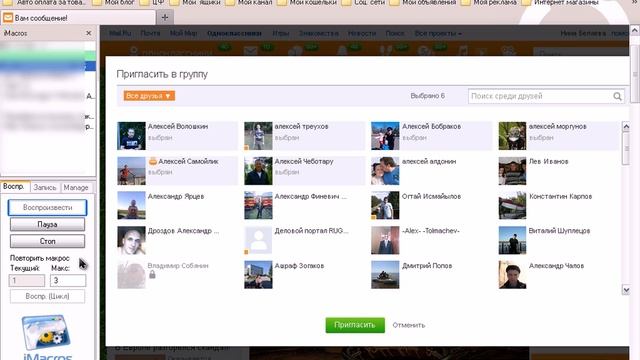The width and height of the screenshot is (640, 360).
Task: Close the iMacros sidebar panel
Action: pyautogui.click(x=89, y=33)
